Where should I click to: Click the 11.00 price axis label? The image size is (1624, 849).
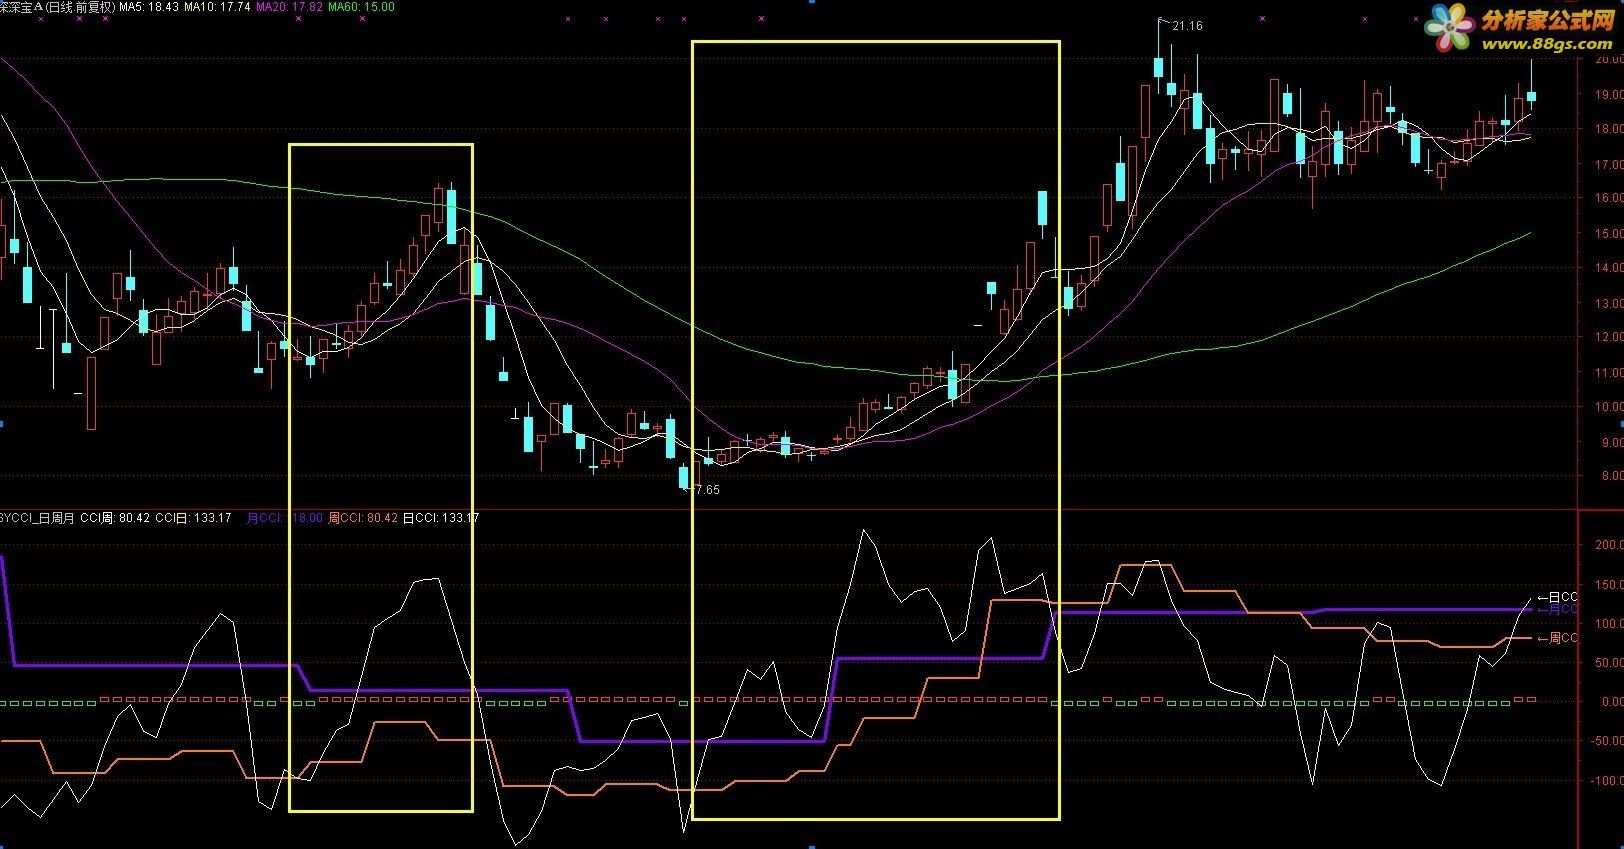tap(1609, 373)
